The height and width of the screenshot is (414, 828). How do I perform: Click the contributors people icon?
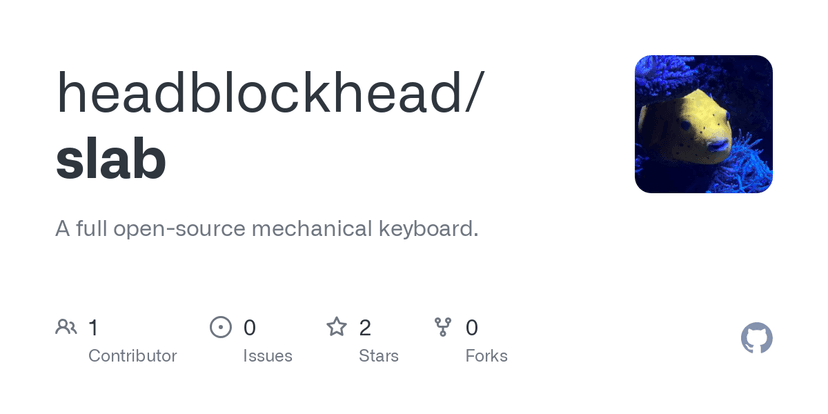(67, 327)
